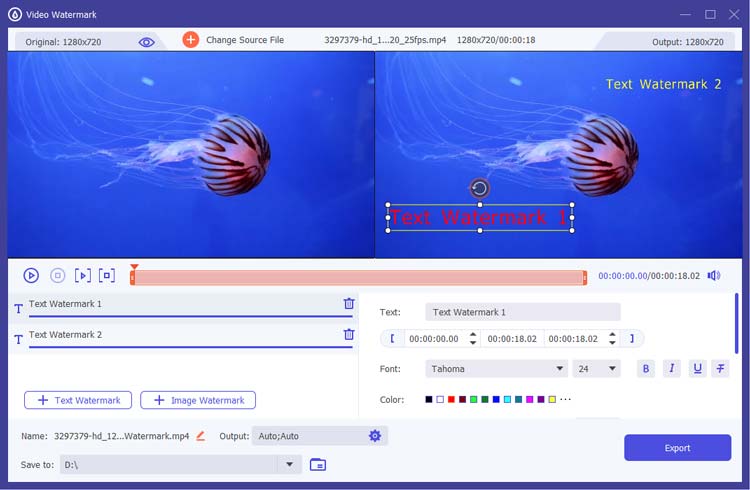This screenshot has height=490, width=750.
Task: Click the middle duration field 00:00:18.02
Action: tap(512, 339)
